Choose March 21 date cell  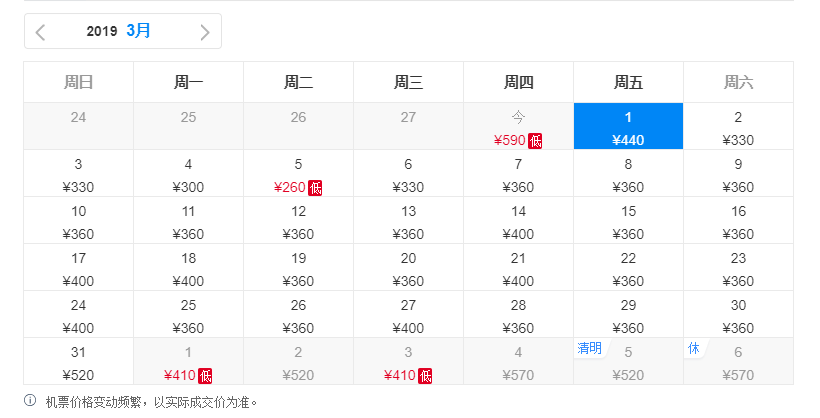tap(518, 267)
